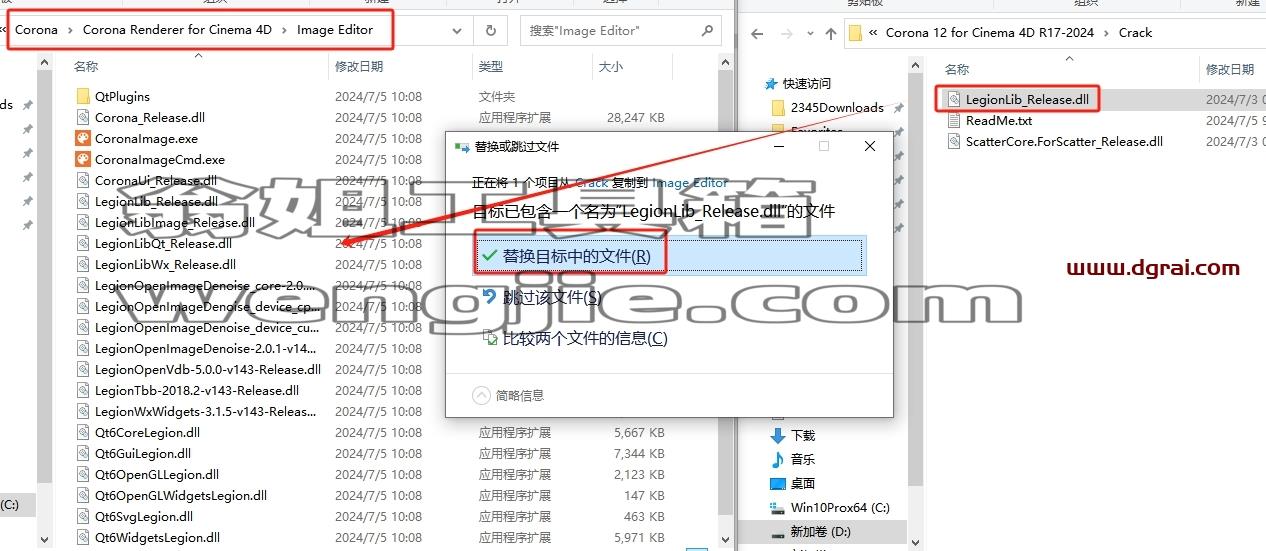Screen dimensions: 1266x551
Task: Click the Corona Renderer for Cinema 4D breadcrumb
Action: coord(177,30)
